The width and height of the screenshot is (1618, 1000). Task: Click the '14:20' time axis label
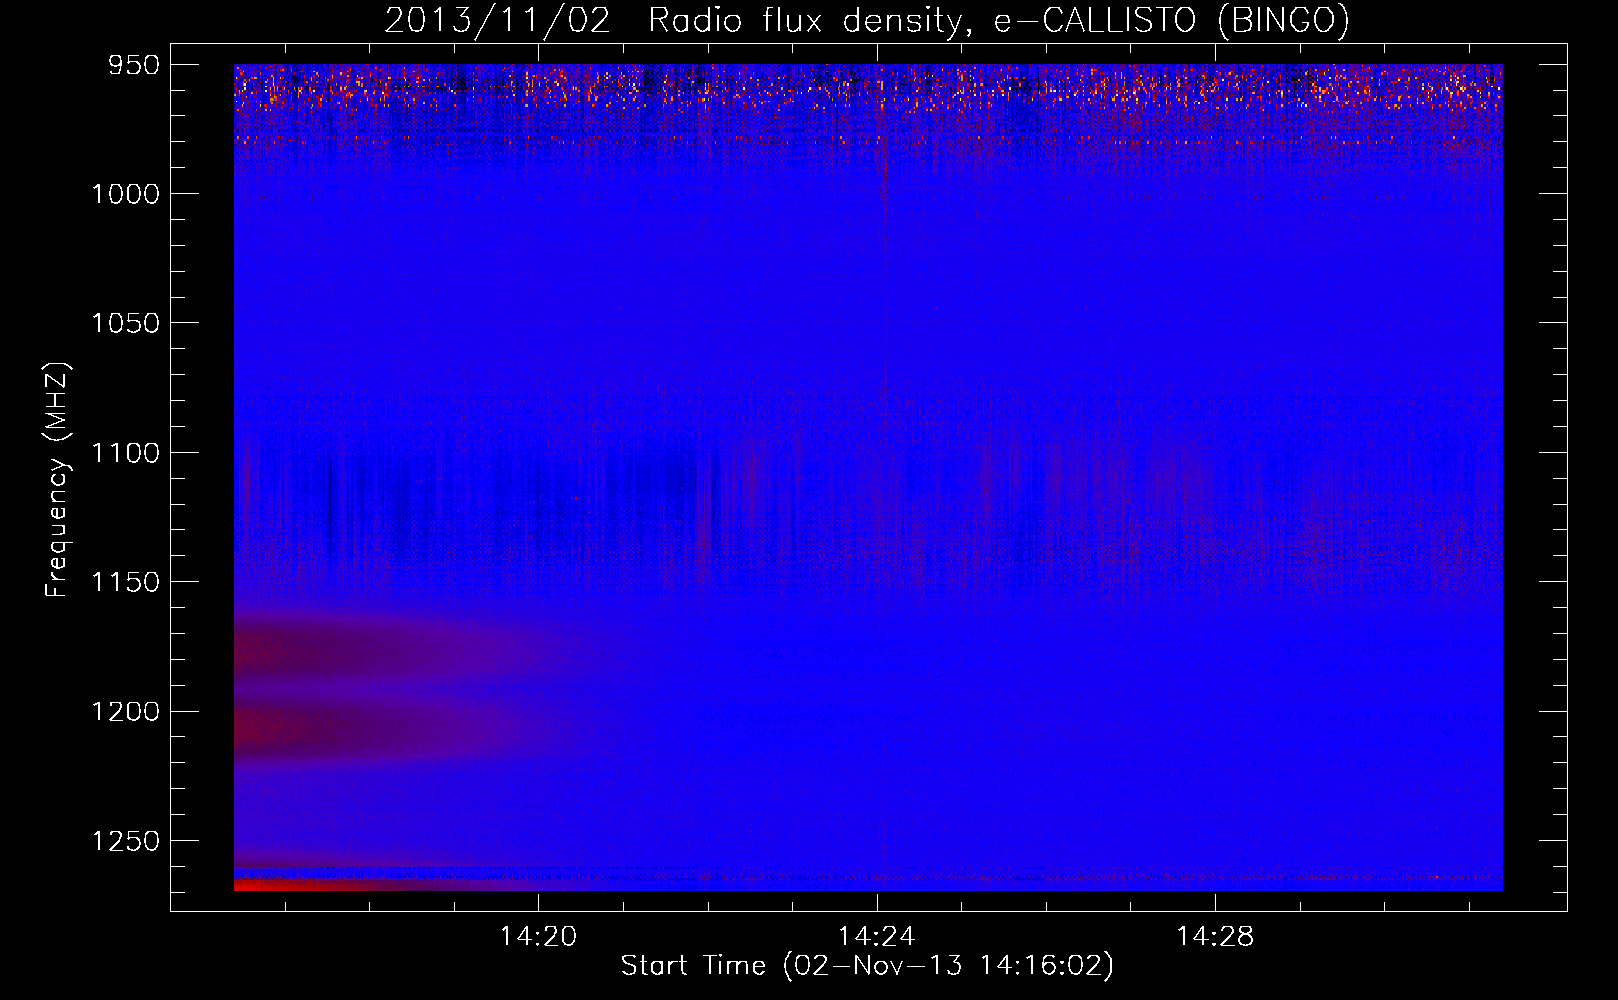(539, 937)
